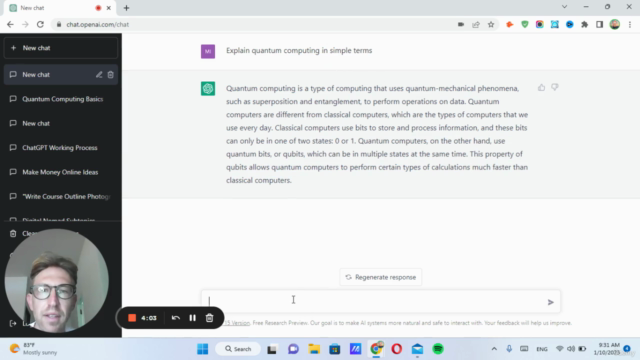The width and height of the screenshot is (640, 360).
Task: Open the Chrome profile avatar
Action: click(615, 24)
